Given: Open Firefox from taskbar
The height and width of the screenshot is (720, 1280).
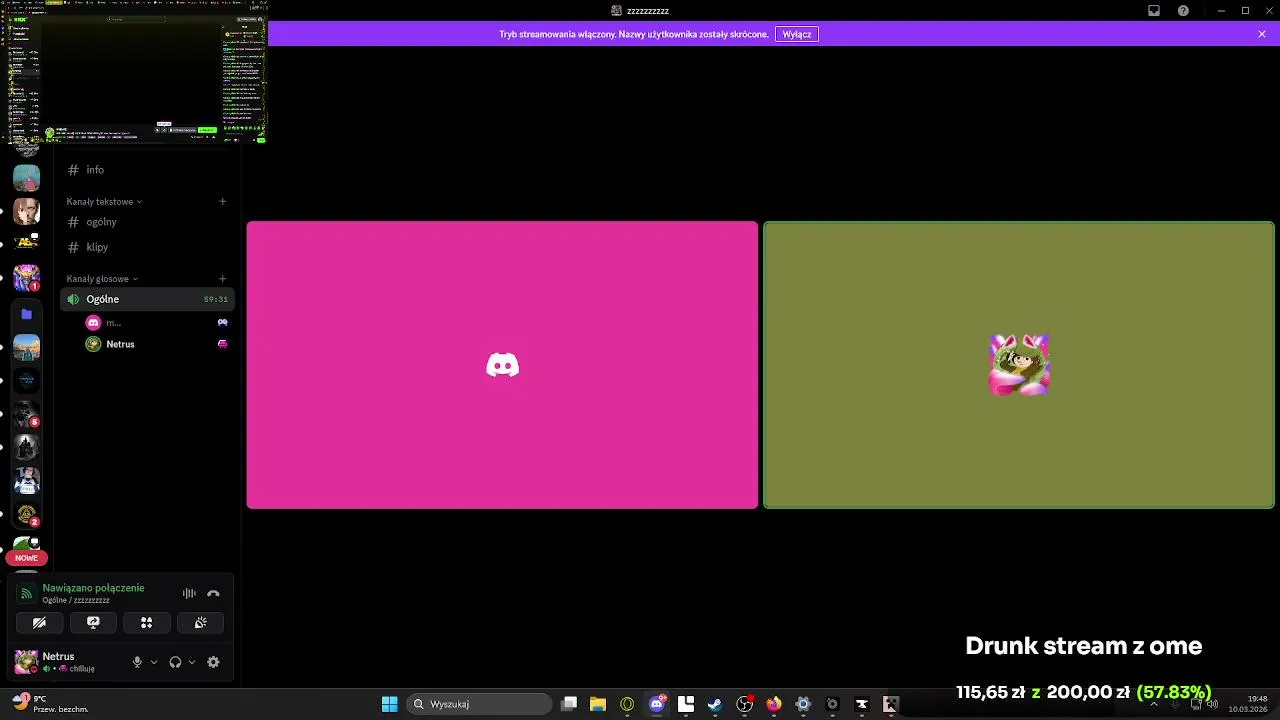Looking at the screenshot, I should [774, 704].
